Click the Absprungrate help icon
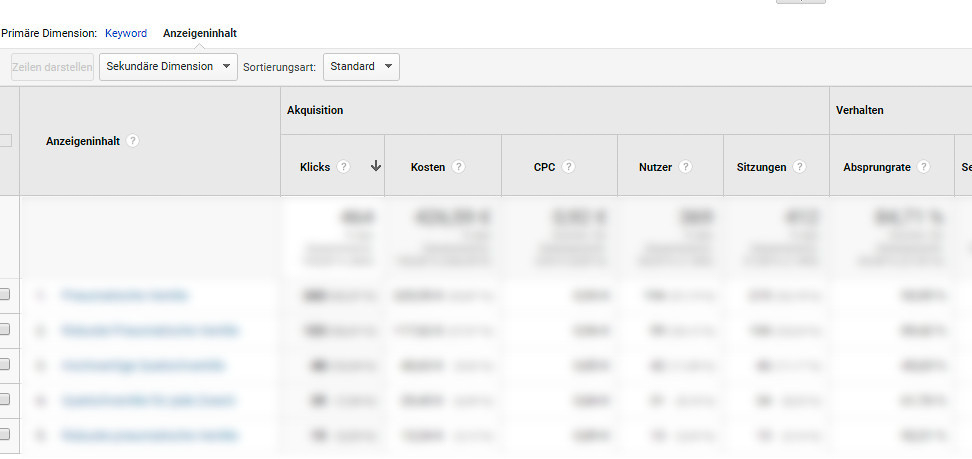 [x=923, y=167]
